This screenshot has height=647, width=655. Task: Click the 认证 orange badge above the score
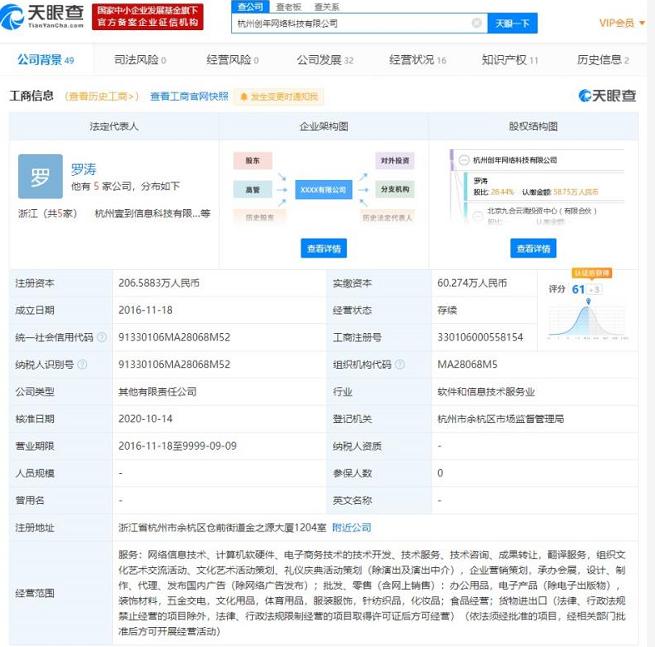point(592,273)
